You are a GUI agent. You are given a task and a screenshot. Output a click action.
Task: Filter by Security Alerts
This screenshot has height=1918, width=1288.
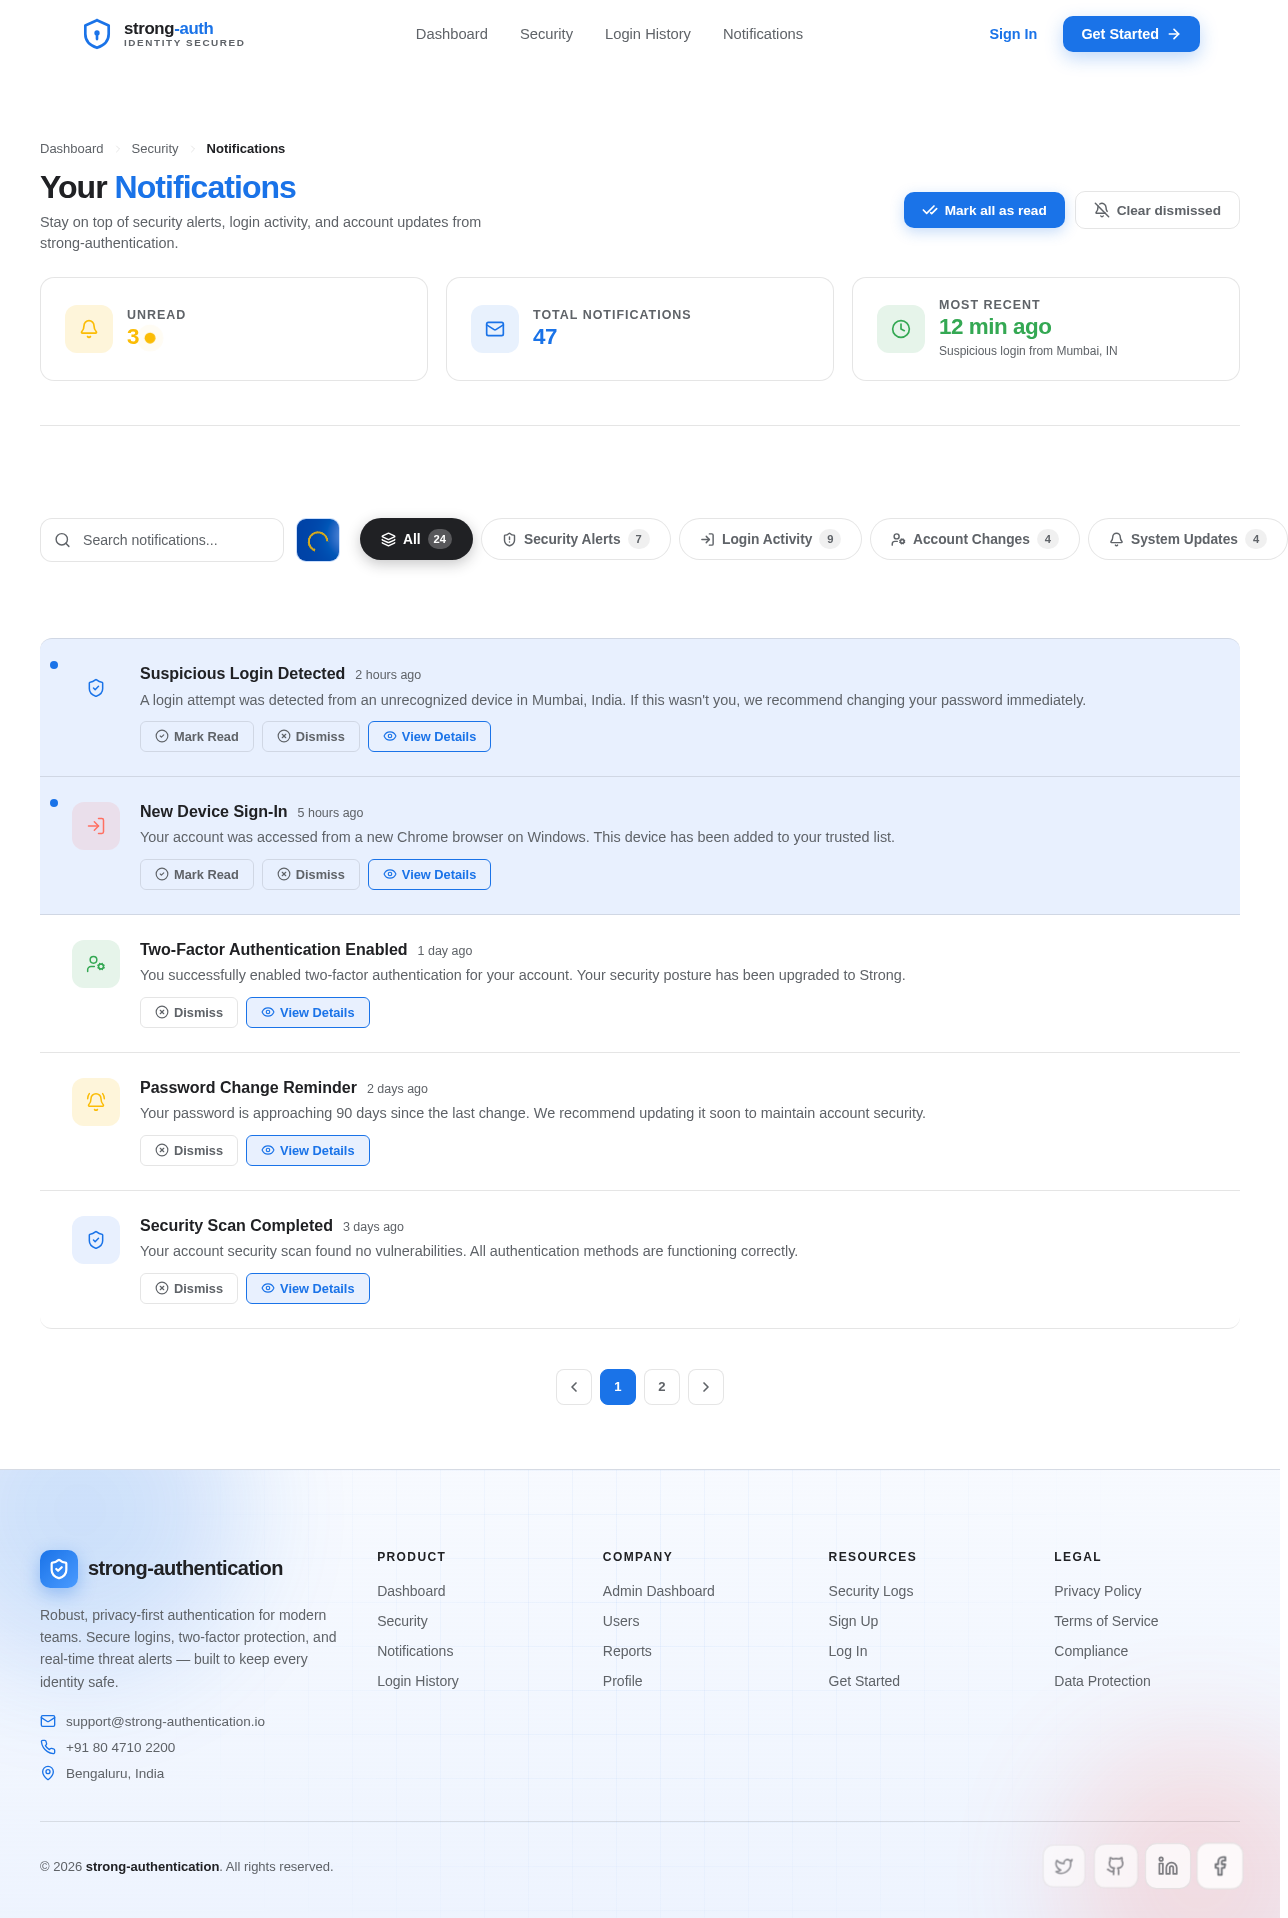(576, 539)
